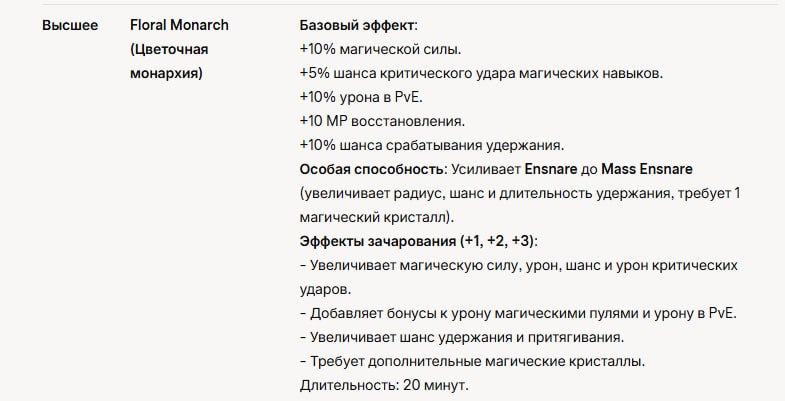The width and height of the screenshot is (785, 401).
Task: Click the +10 MP восстановления line
Action: point(382,121)
